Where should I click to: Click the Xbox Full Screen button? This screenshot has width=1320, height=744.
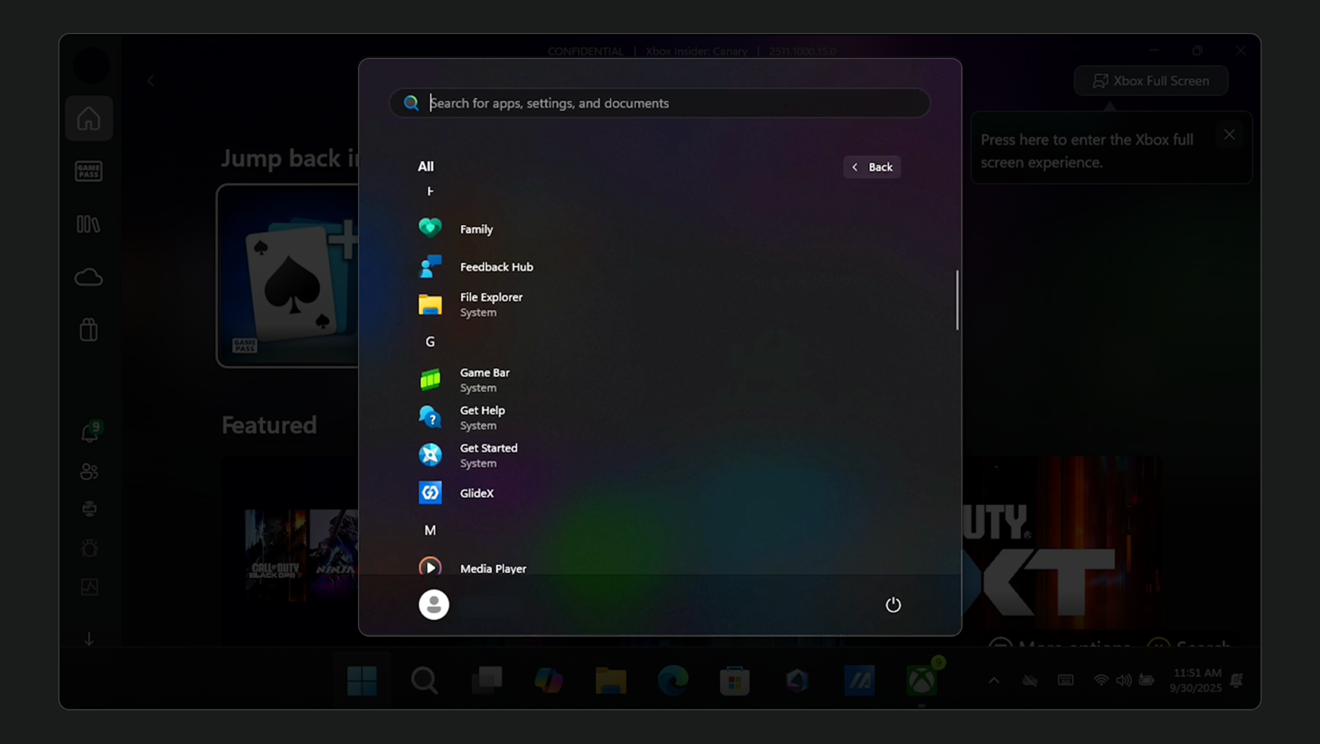pos(1151,81)
